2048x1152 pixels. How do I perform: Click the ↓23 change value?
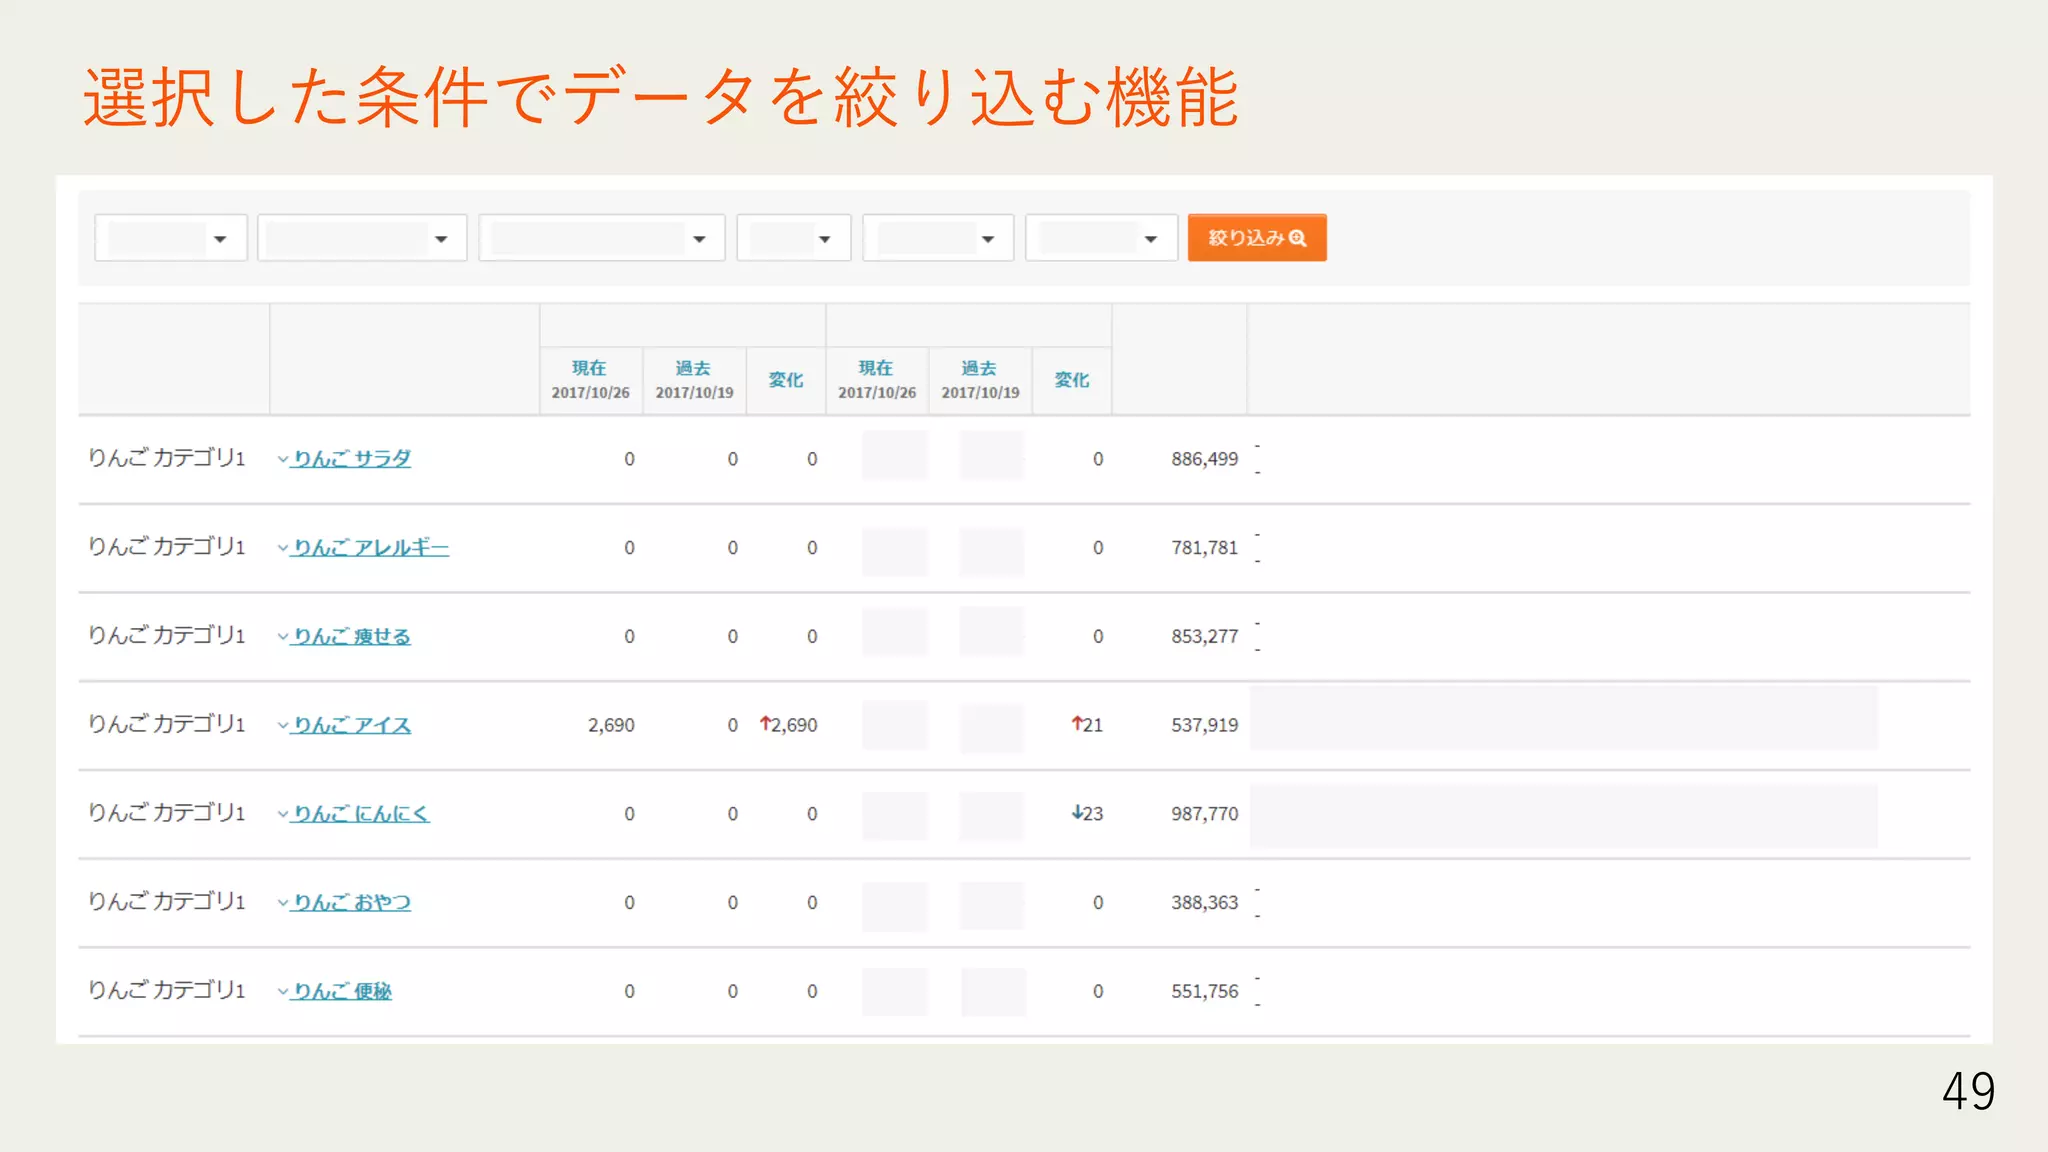click(1087, 814)
